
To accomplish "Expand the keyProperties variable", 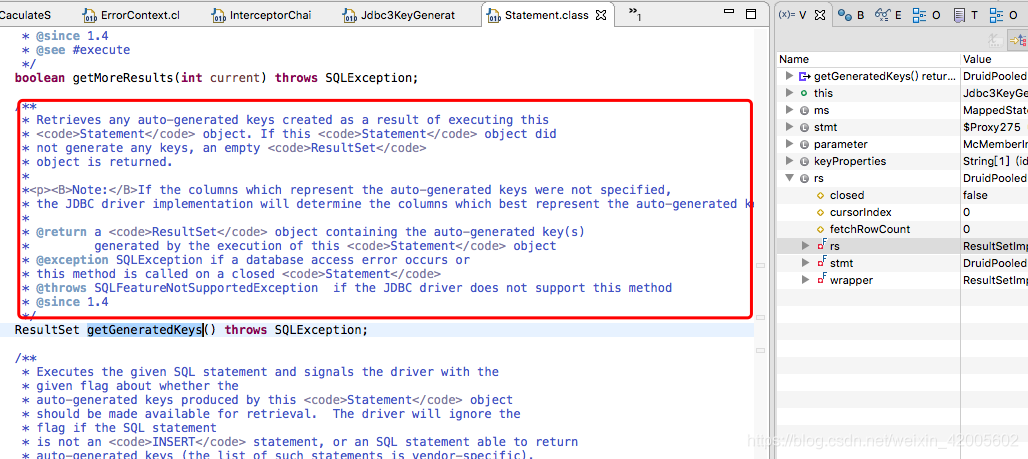I will click(x=789, y=161).
